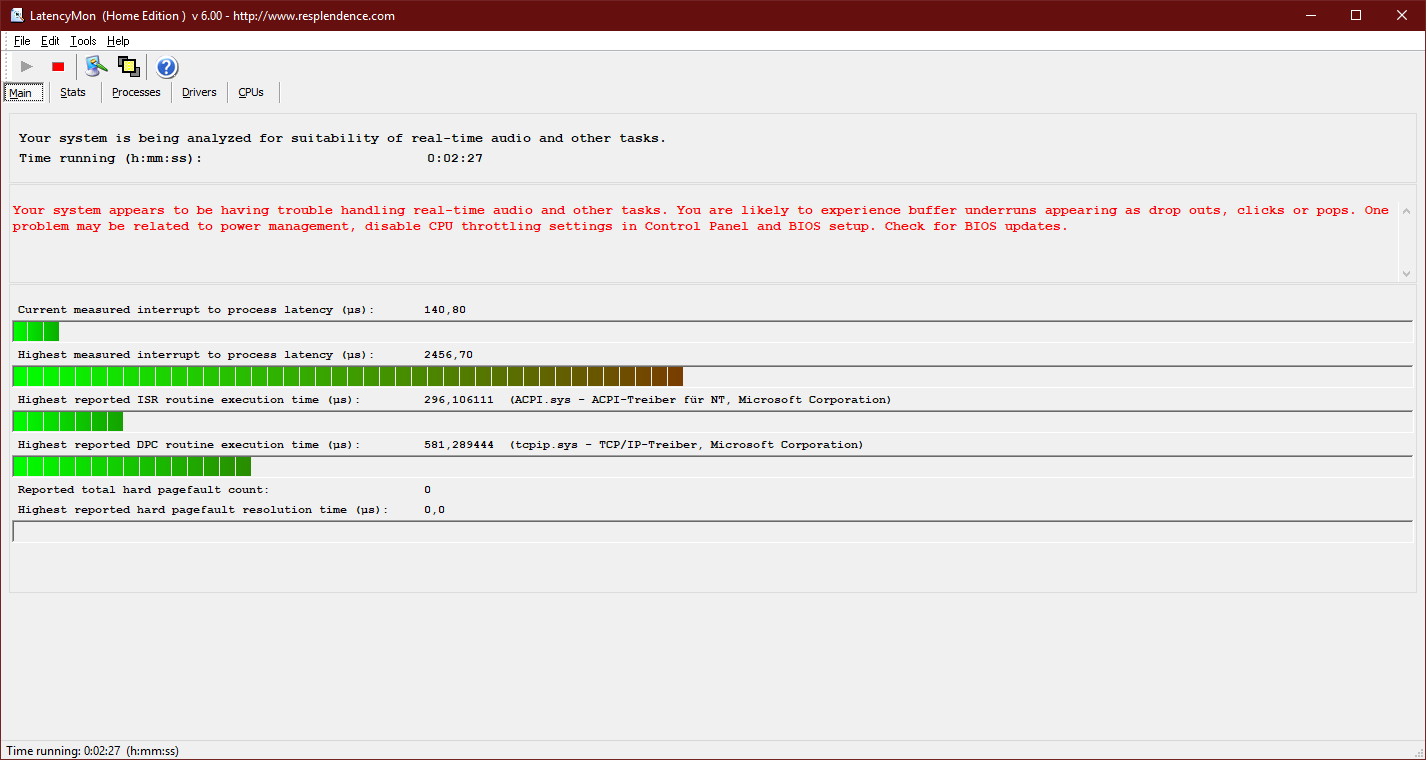Switch to the Drivers tab
Image resolution: width=1426 pixels, height=760 pixels.
click(x=199, y=92)
